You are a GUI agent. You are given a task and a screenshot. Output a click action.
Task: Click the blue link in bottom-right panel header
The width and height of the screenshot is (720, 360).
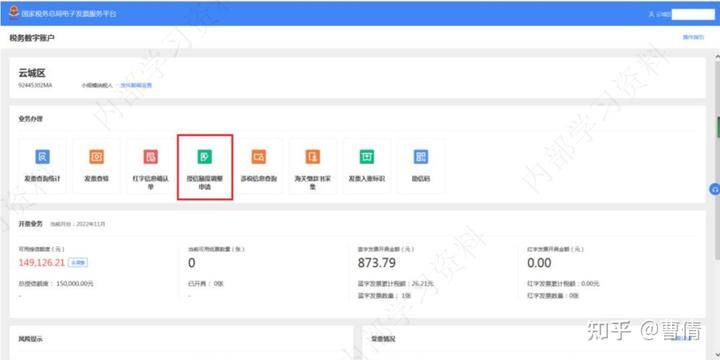click(682, 339)
